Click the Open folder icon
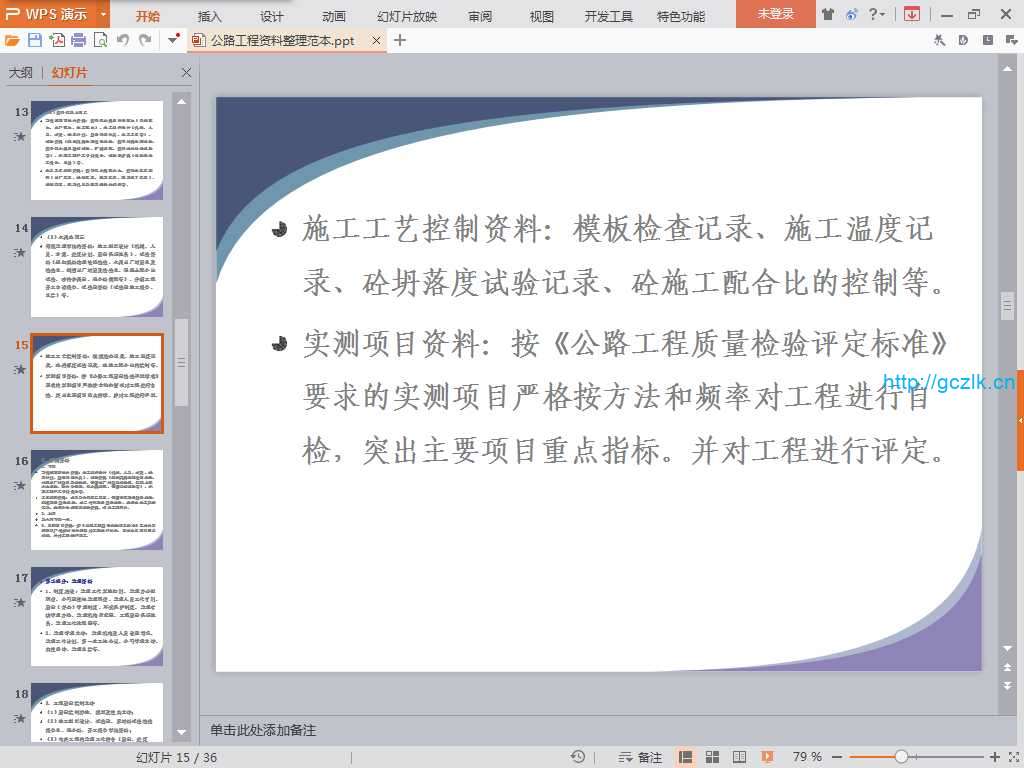Screen dimensions: 1024x768 (x=12, y=40)
